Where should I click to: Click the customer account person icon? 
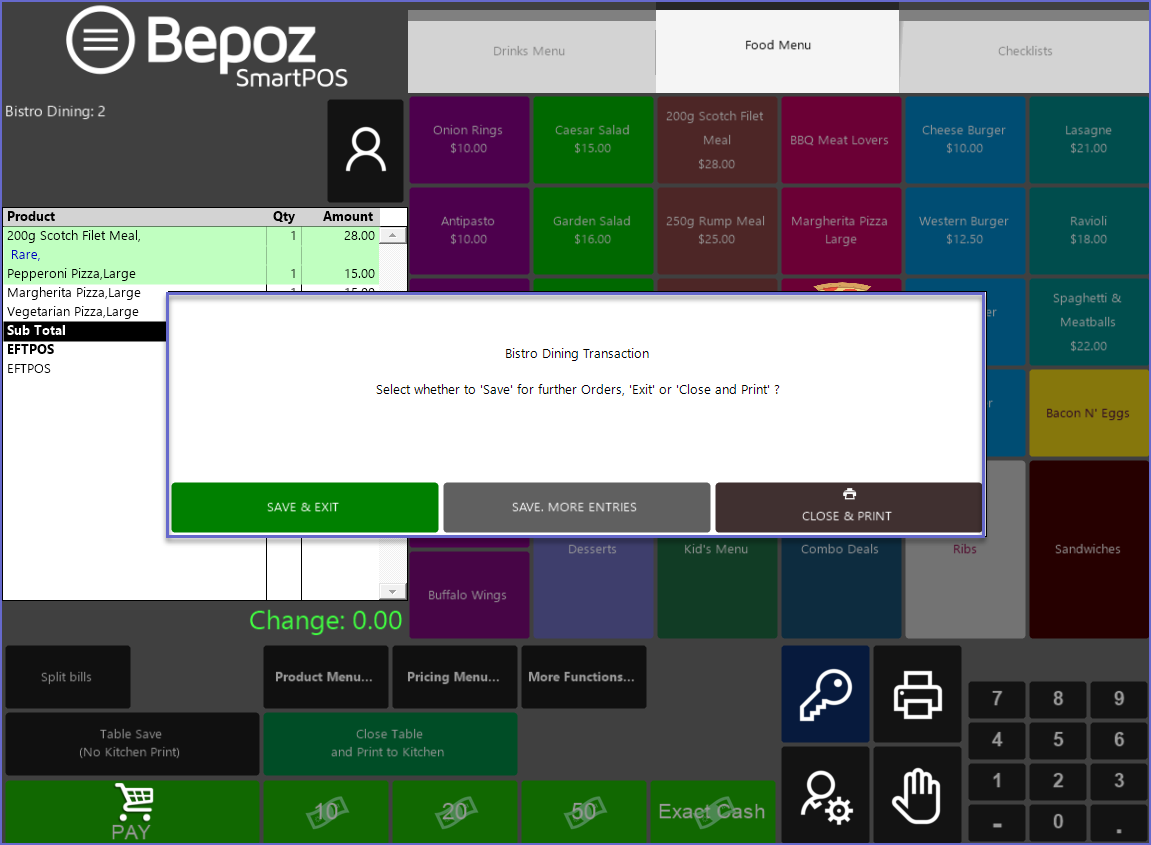[365, 151]
